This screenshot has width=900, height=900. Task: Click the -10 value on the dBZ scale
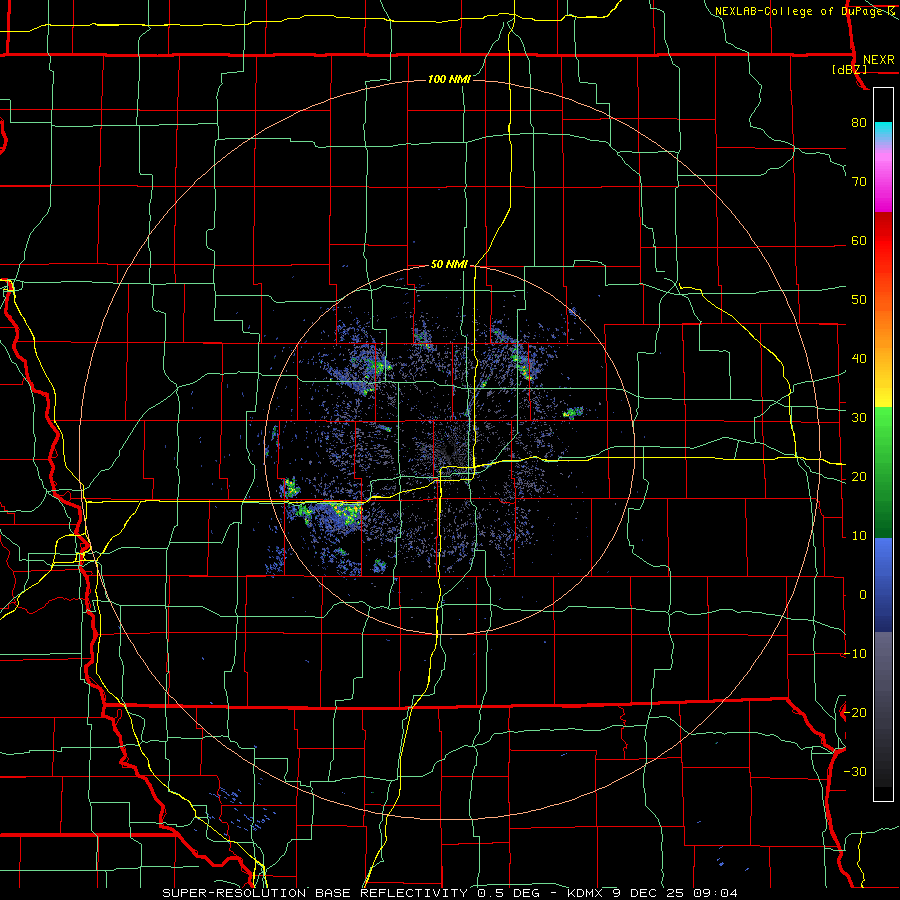(855, 654)
